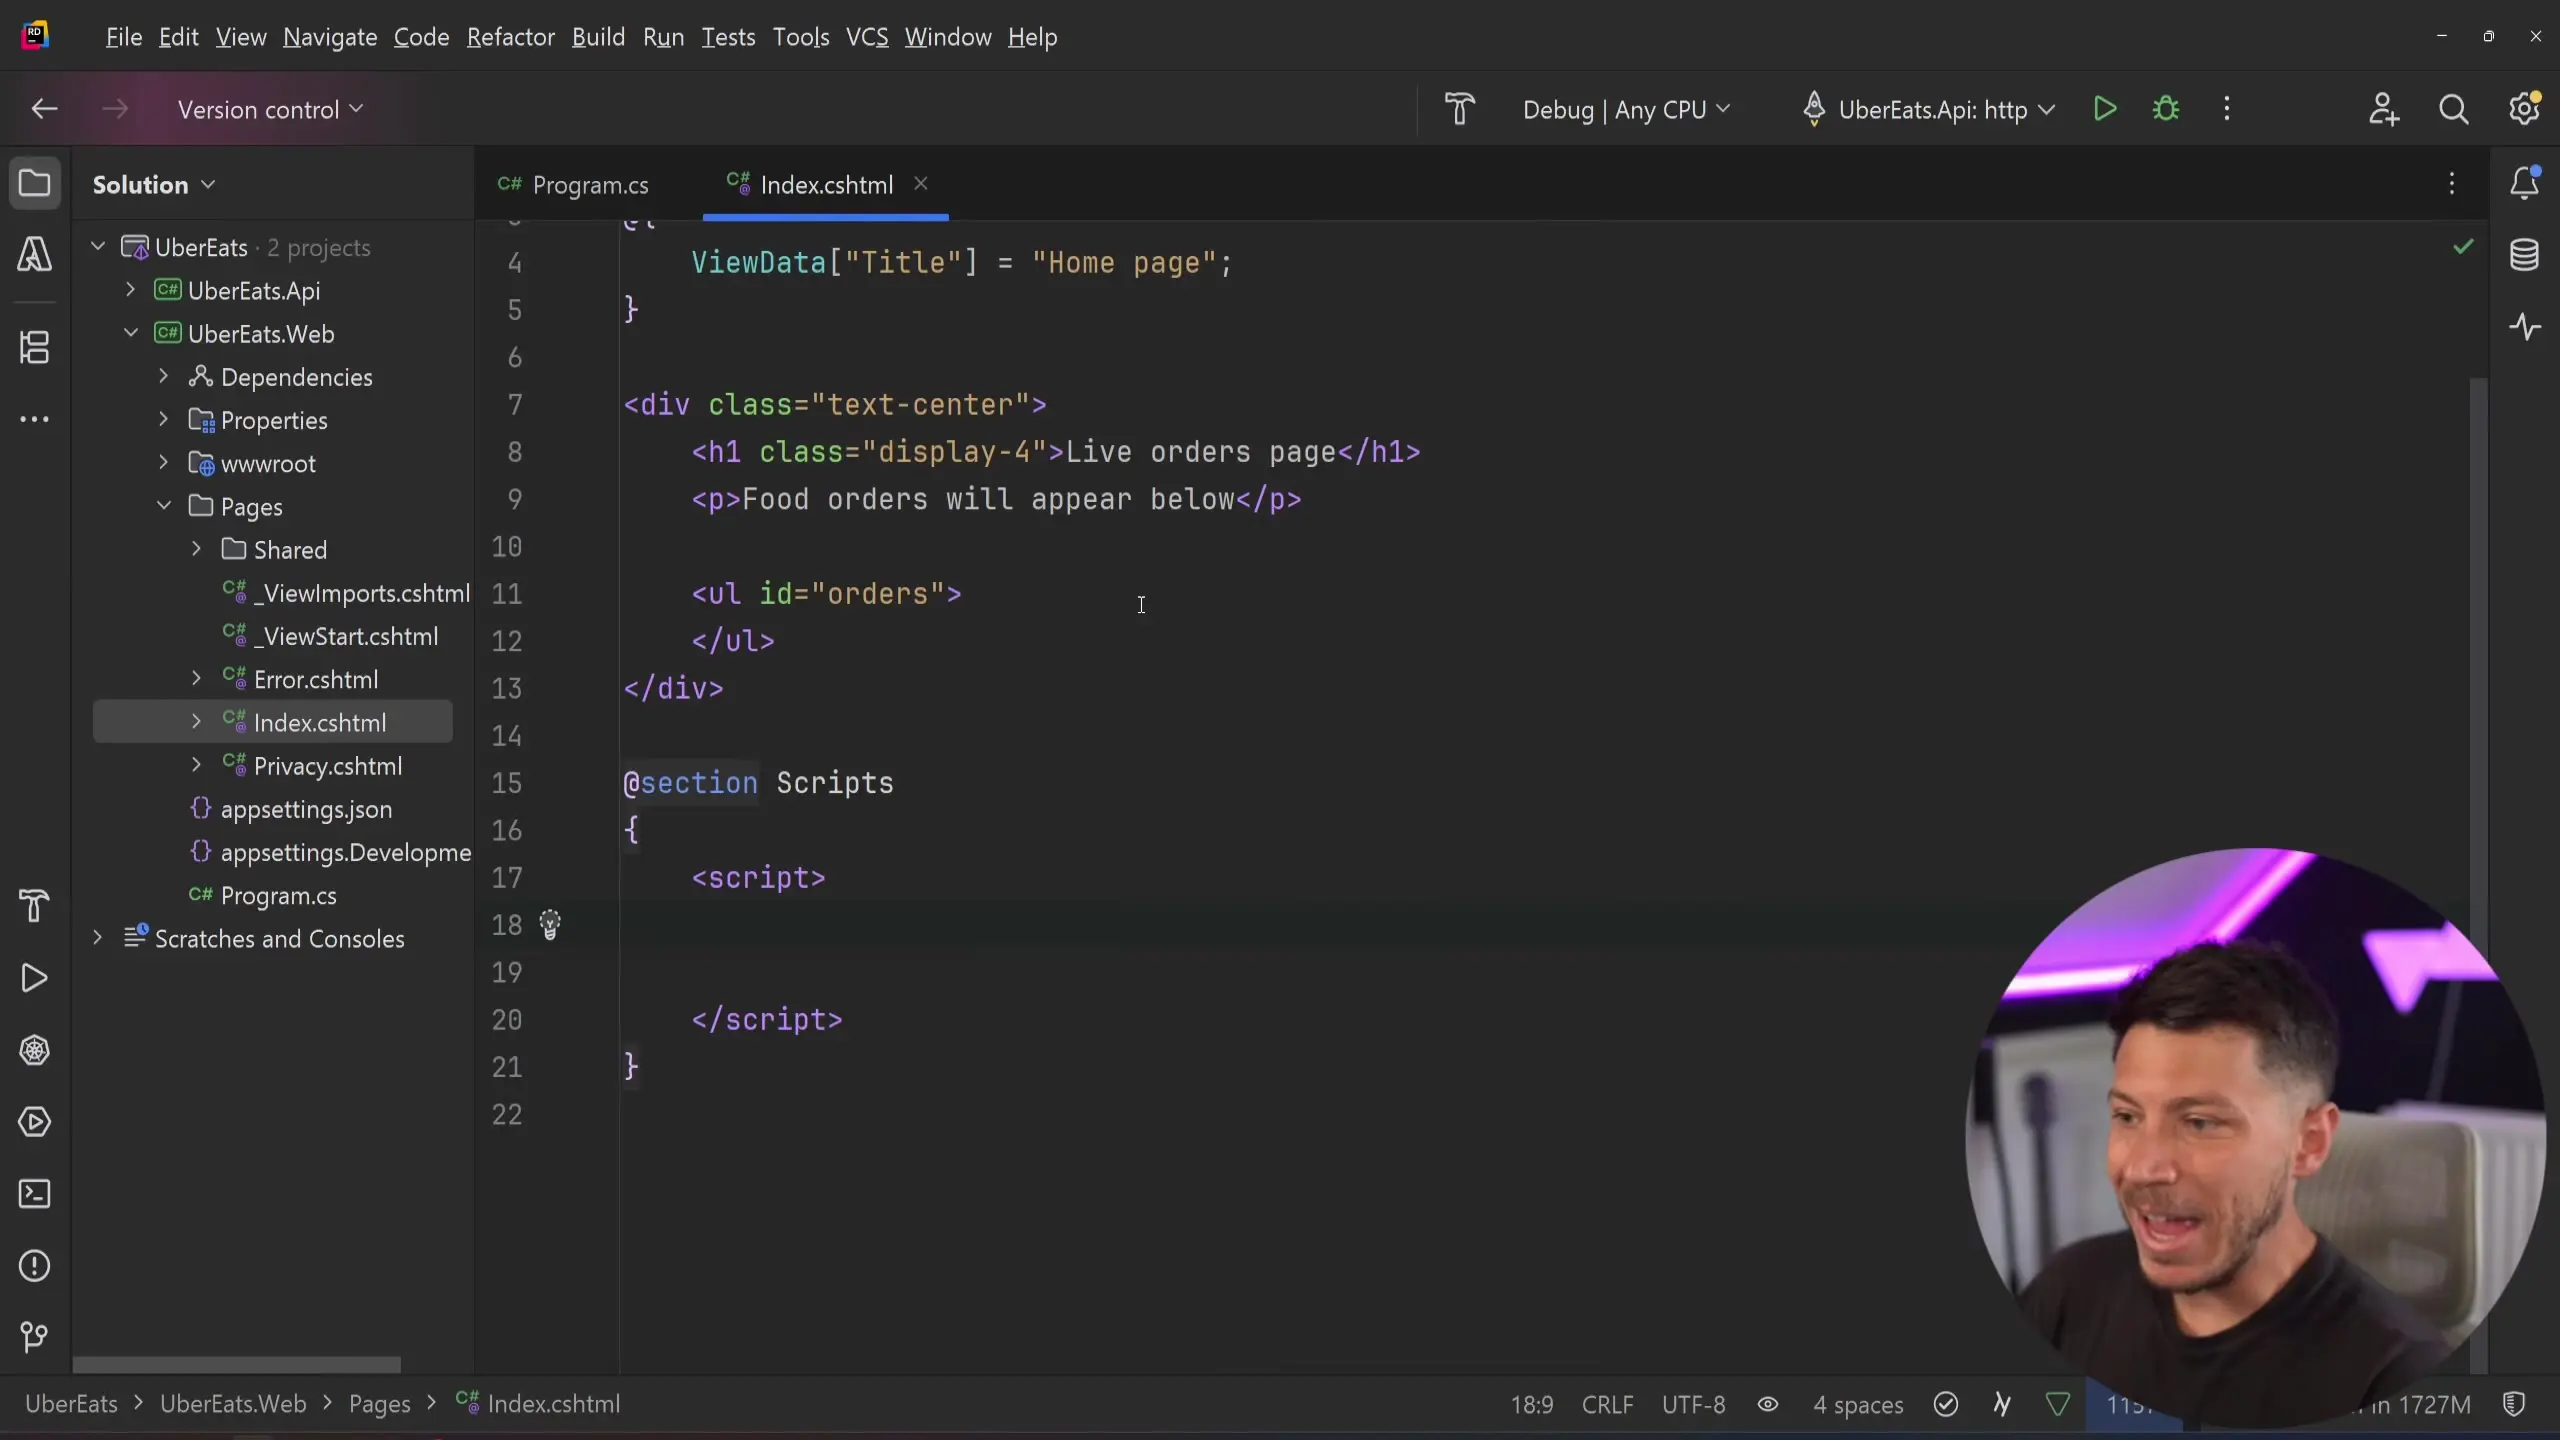Select appsettings.json in solution tree
2560x1440 pixels.
point(306,809)
